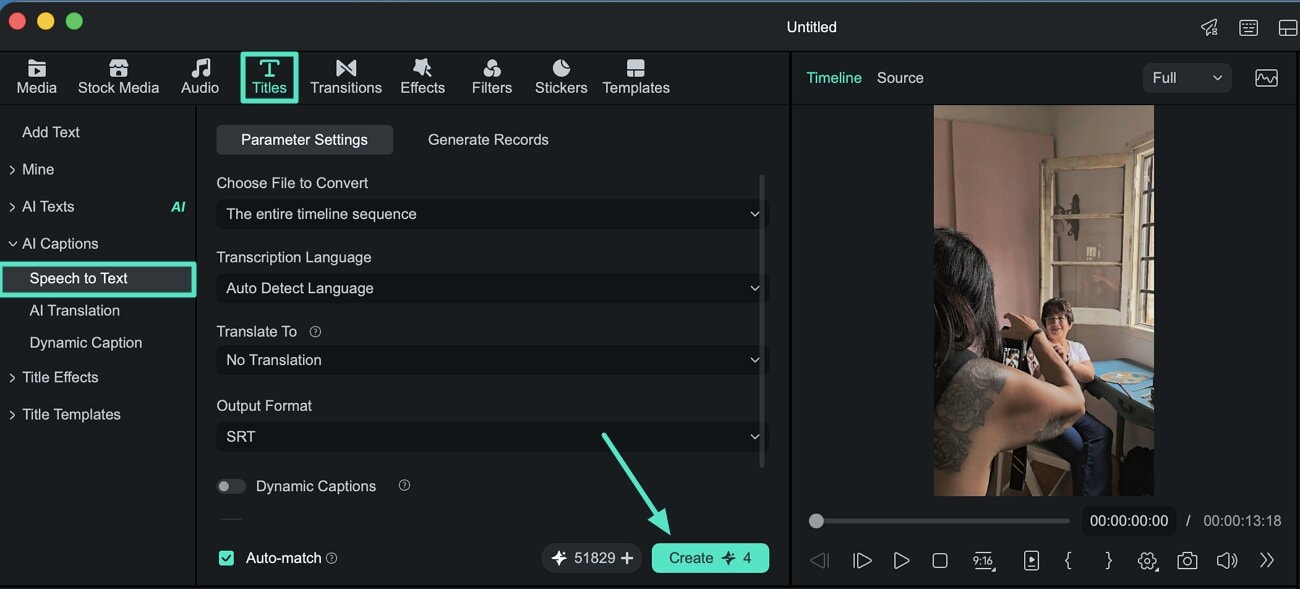Open the 9:16 aspect ratio selector
1300x589 pixels.
pos(984,561)
